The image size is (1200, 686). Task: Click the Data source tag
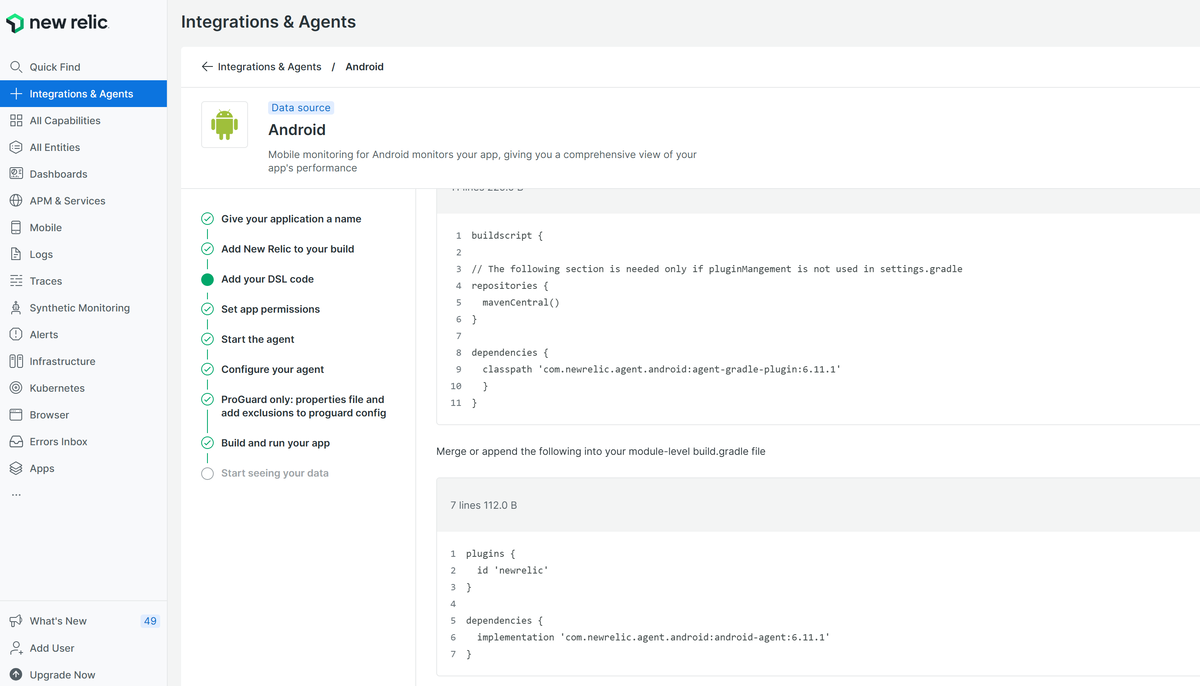[x=301, y=108]
